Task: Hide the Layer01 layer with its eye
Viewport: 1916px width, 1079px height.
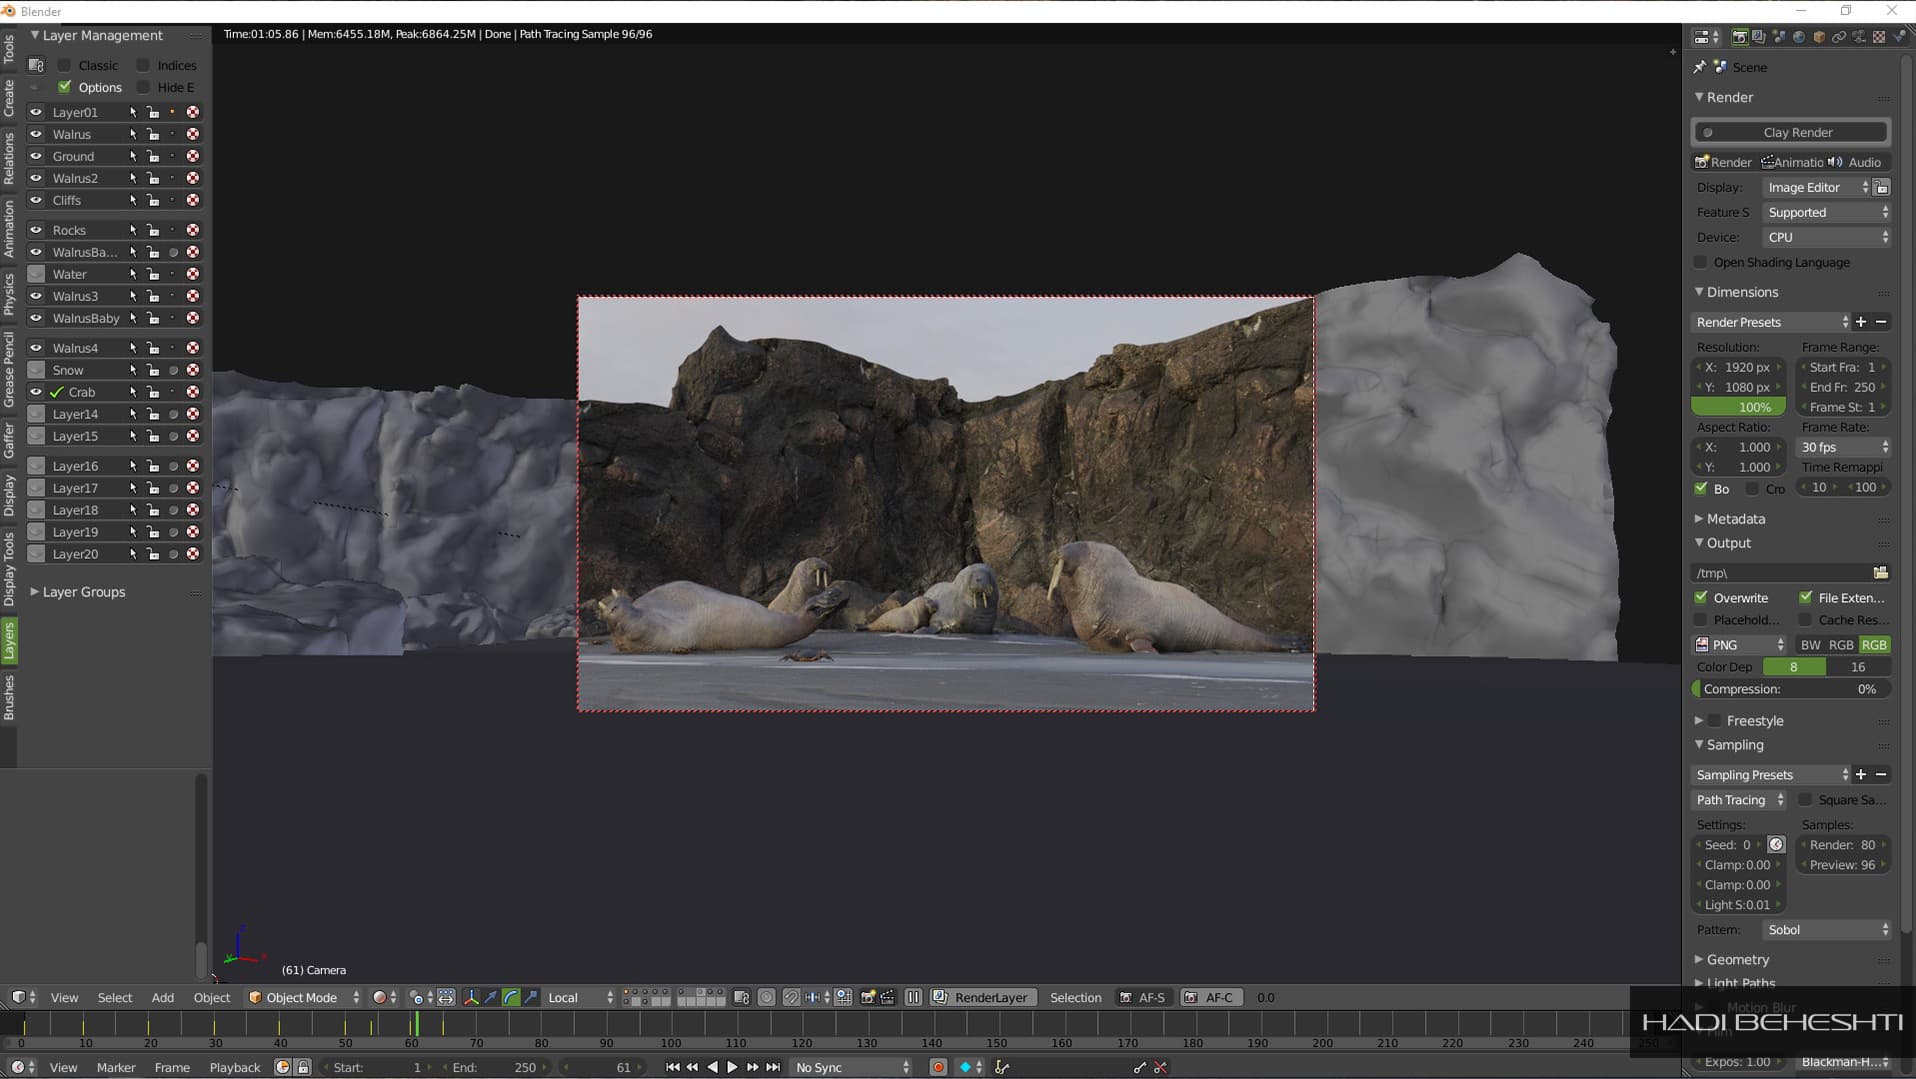Action: 36,112
